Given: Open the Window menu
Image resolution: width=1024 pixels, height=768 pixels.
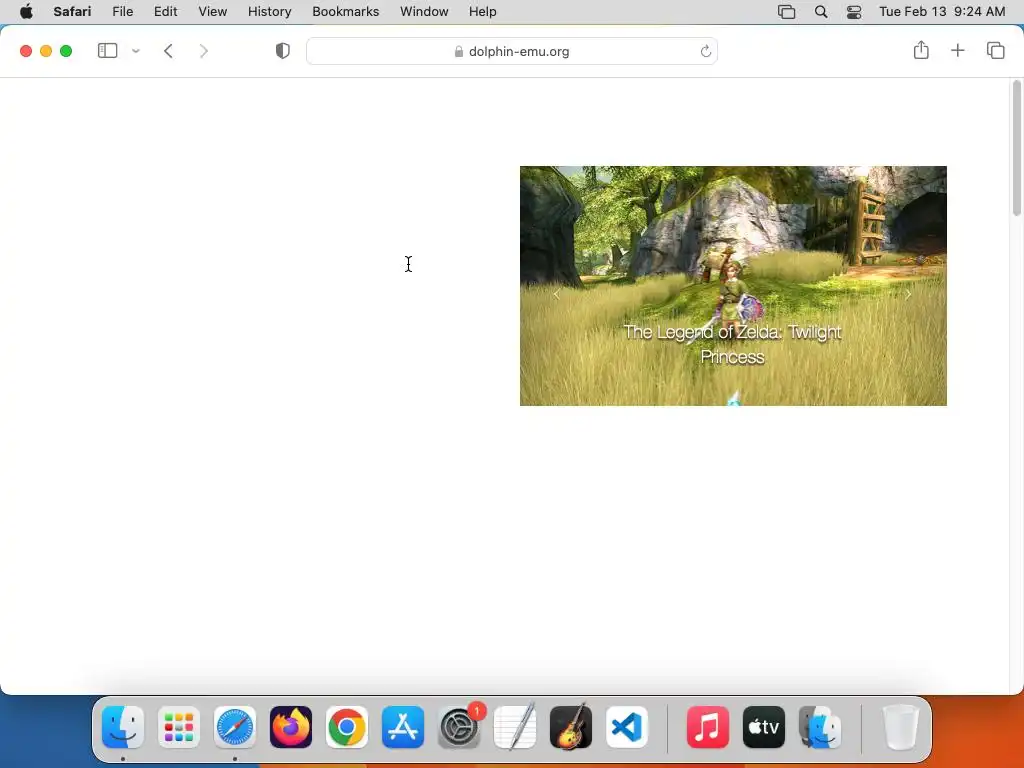Looking at the screenshot, I should (424, 12).
